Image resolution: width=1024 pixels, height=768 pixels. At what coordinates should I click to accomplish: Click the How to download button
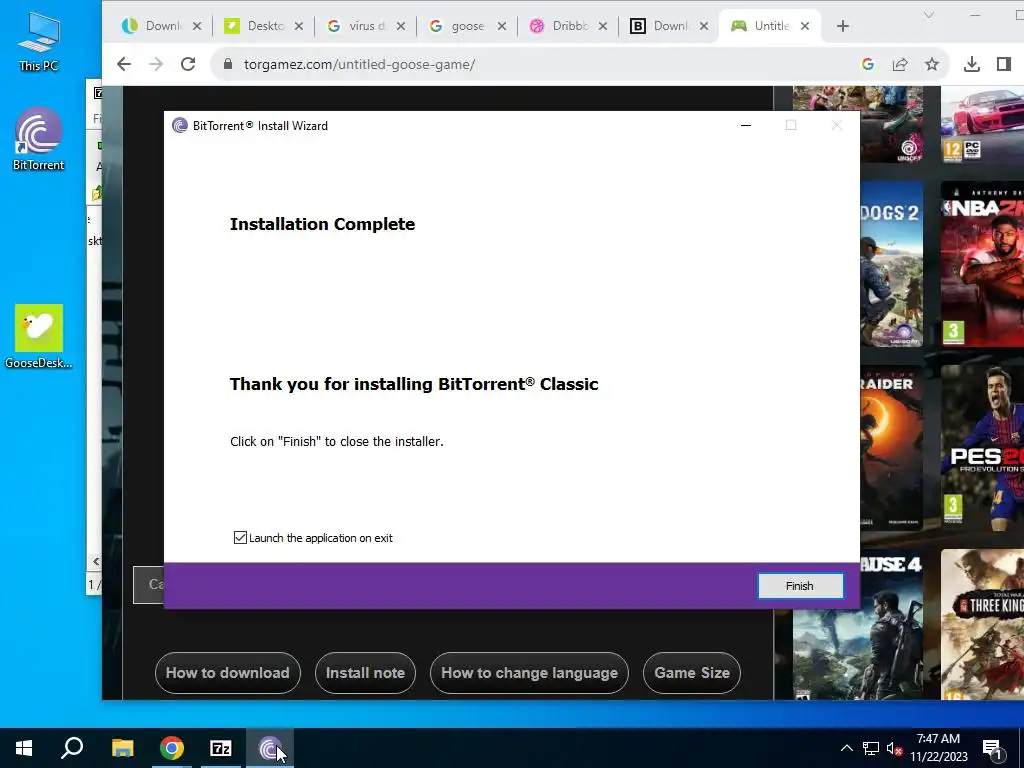click(x=227, y=673)
